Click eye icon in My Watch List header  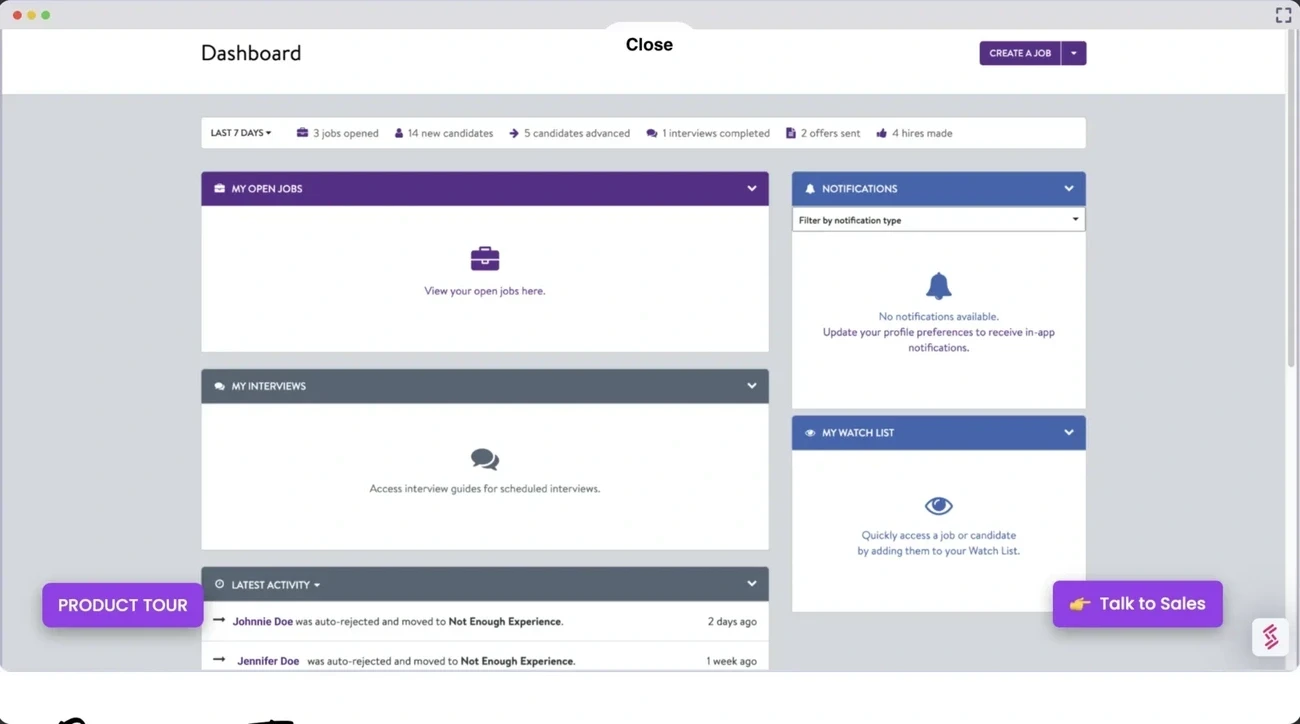click(810, 433)
